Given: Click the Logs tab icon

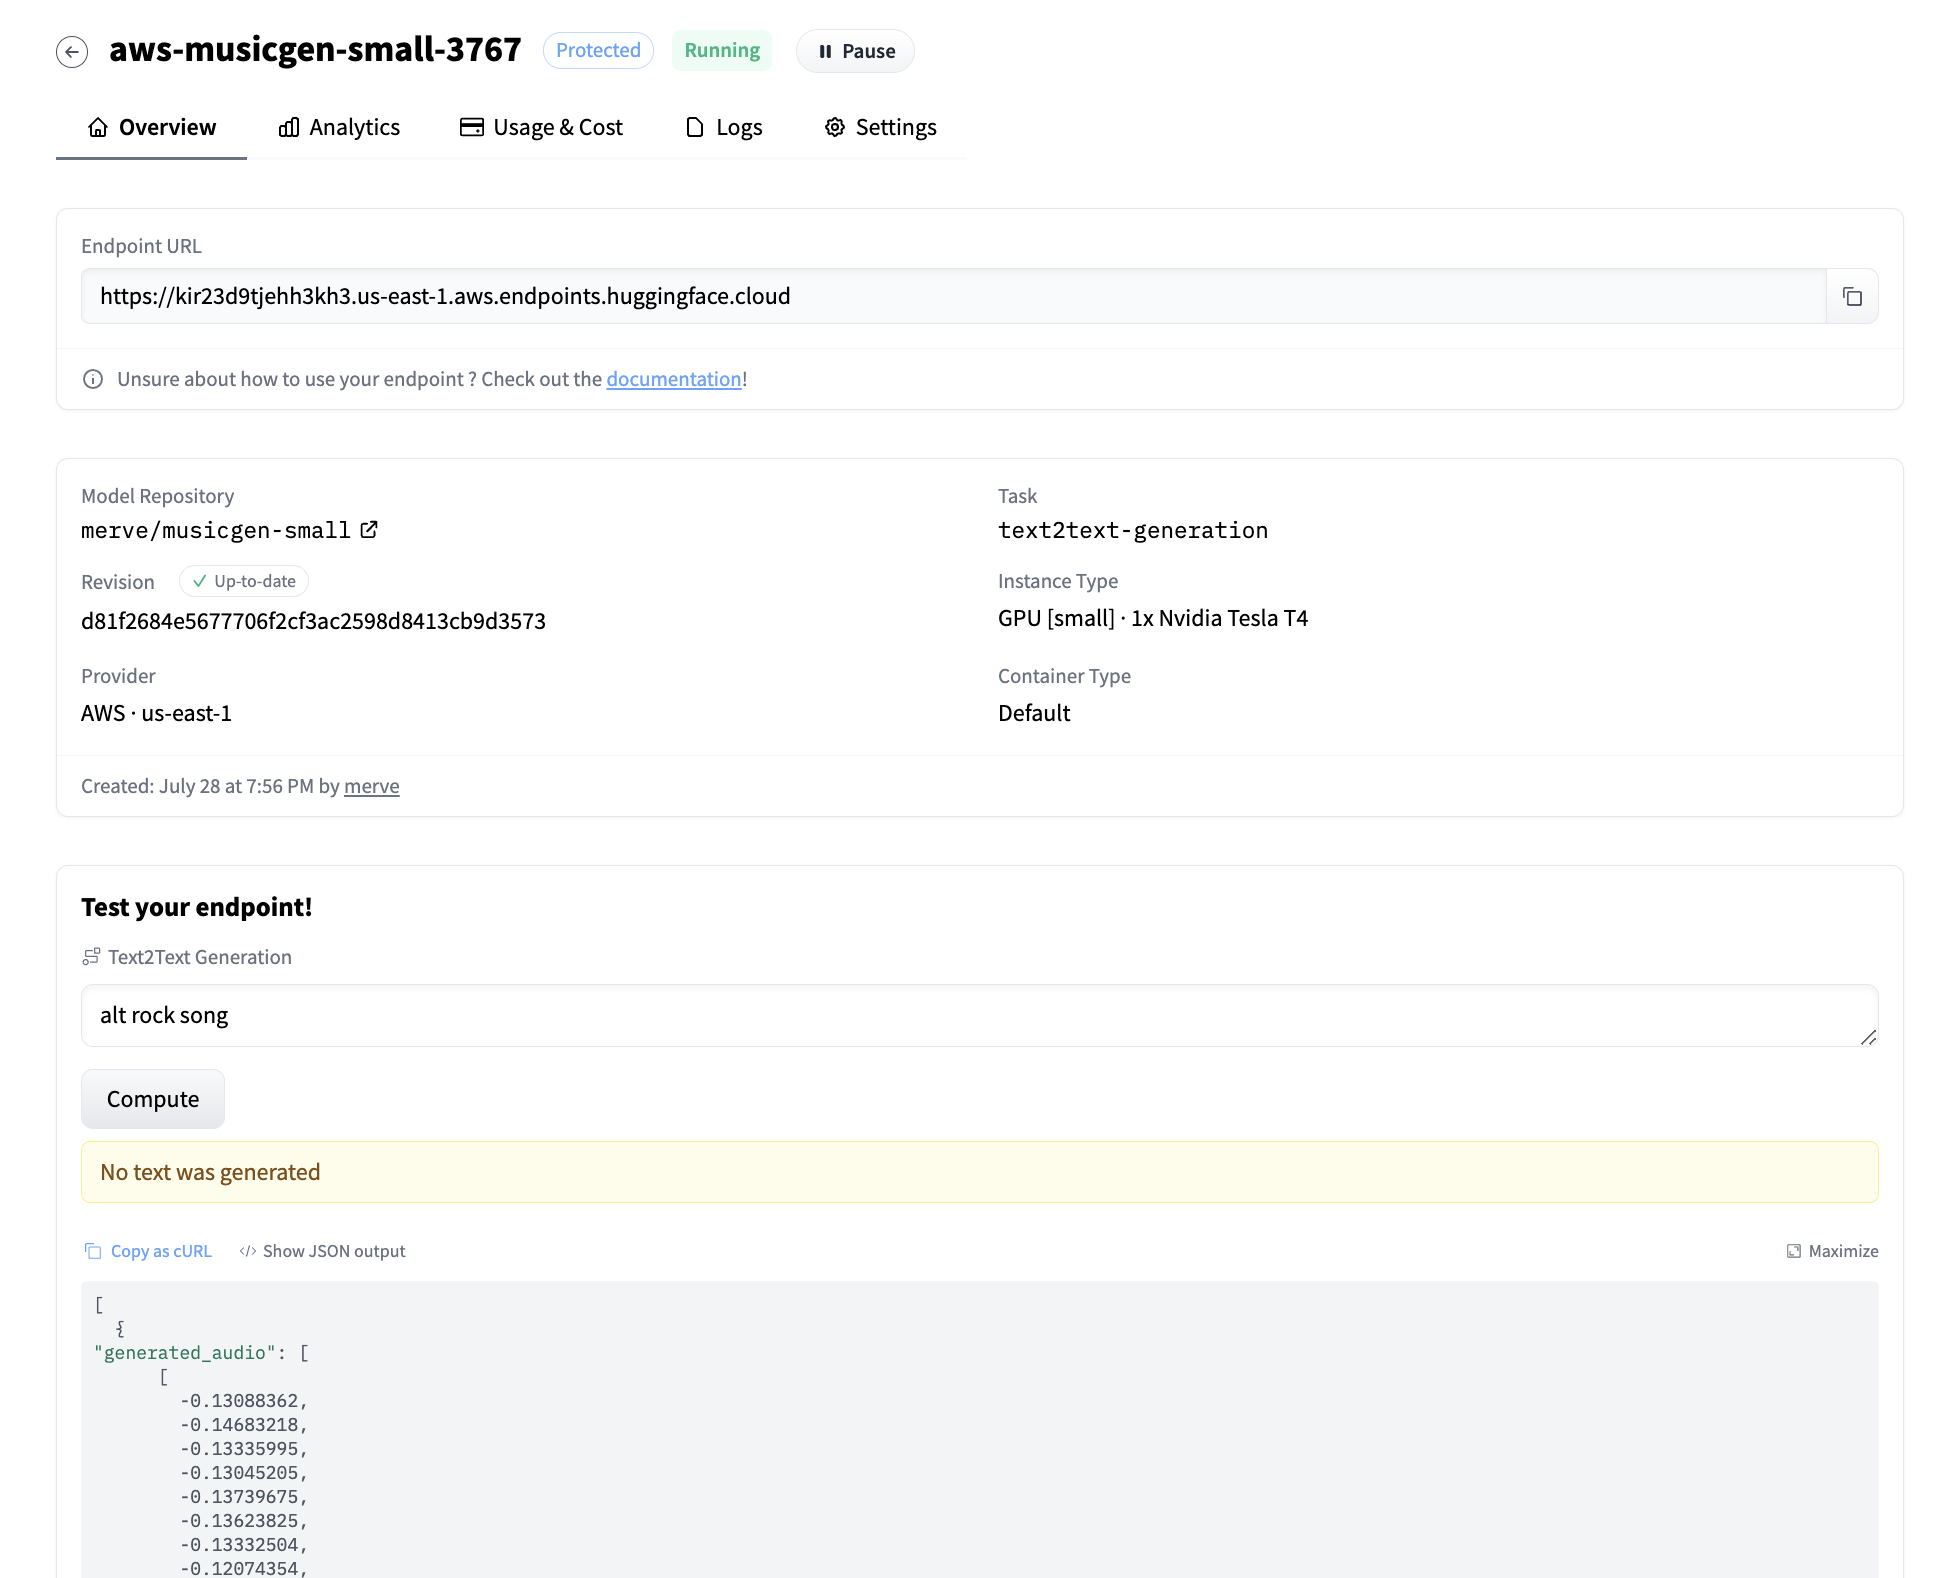Looking at the screenshot, I should click(x=692, y=126).
